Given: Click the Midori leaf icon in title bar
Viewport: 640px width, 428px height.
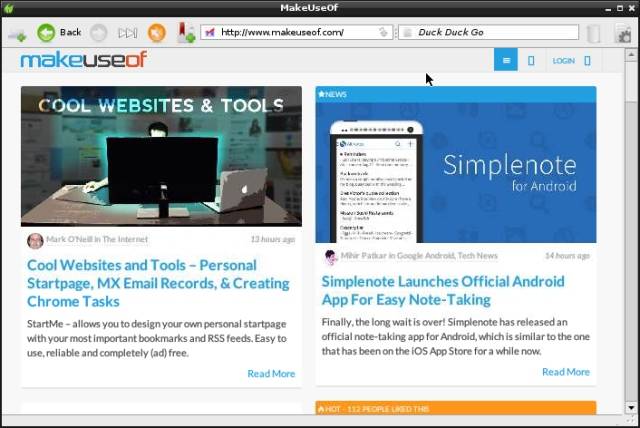Looking at the screenshot, I should [x=8, y=8].
